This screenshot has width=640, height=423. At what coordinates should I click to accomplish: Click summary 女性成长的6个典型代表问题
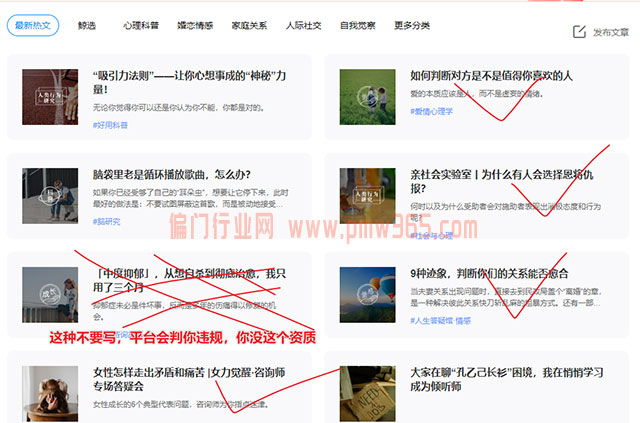point(181,404)
